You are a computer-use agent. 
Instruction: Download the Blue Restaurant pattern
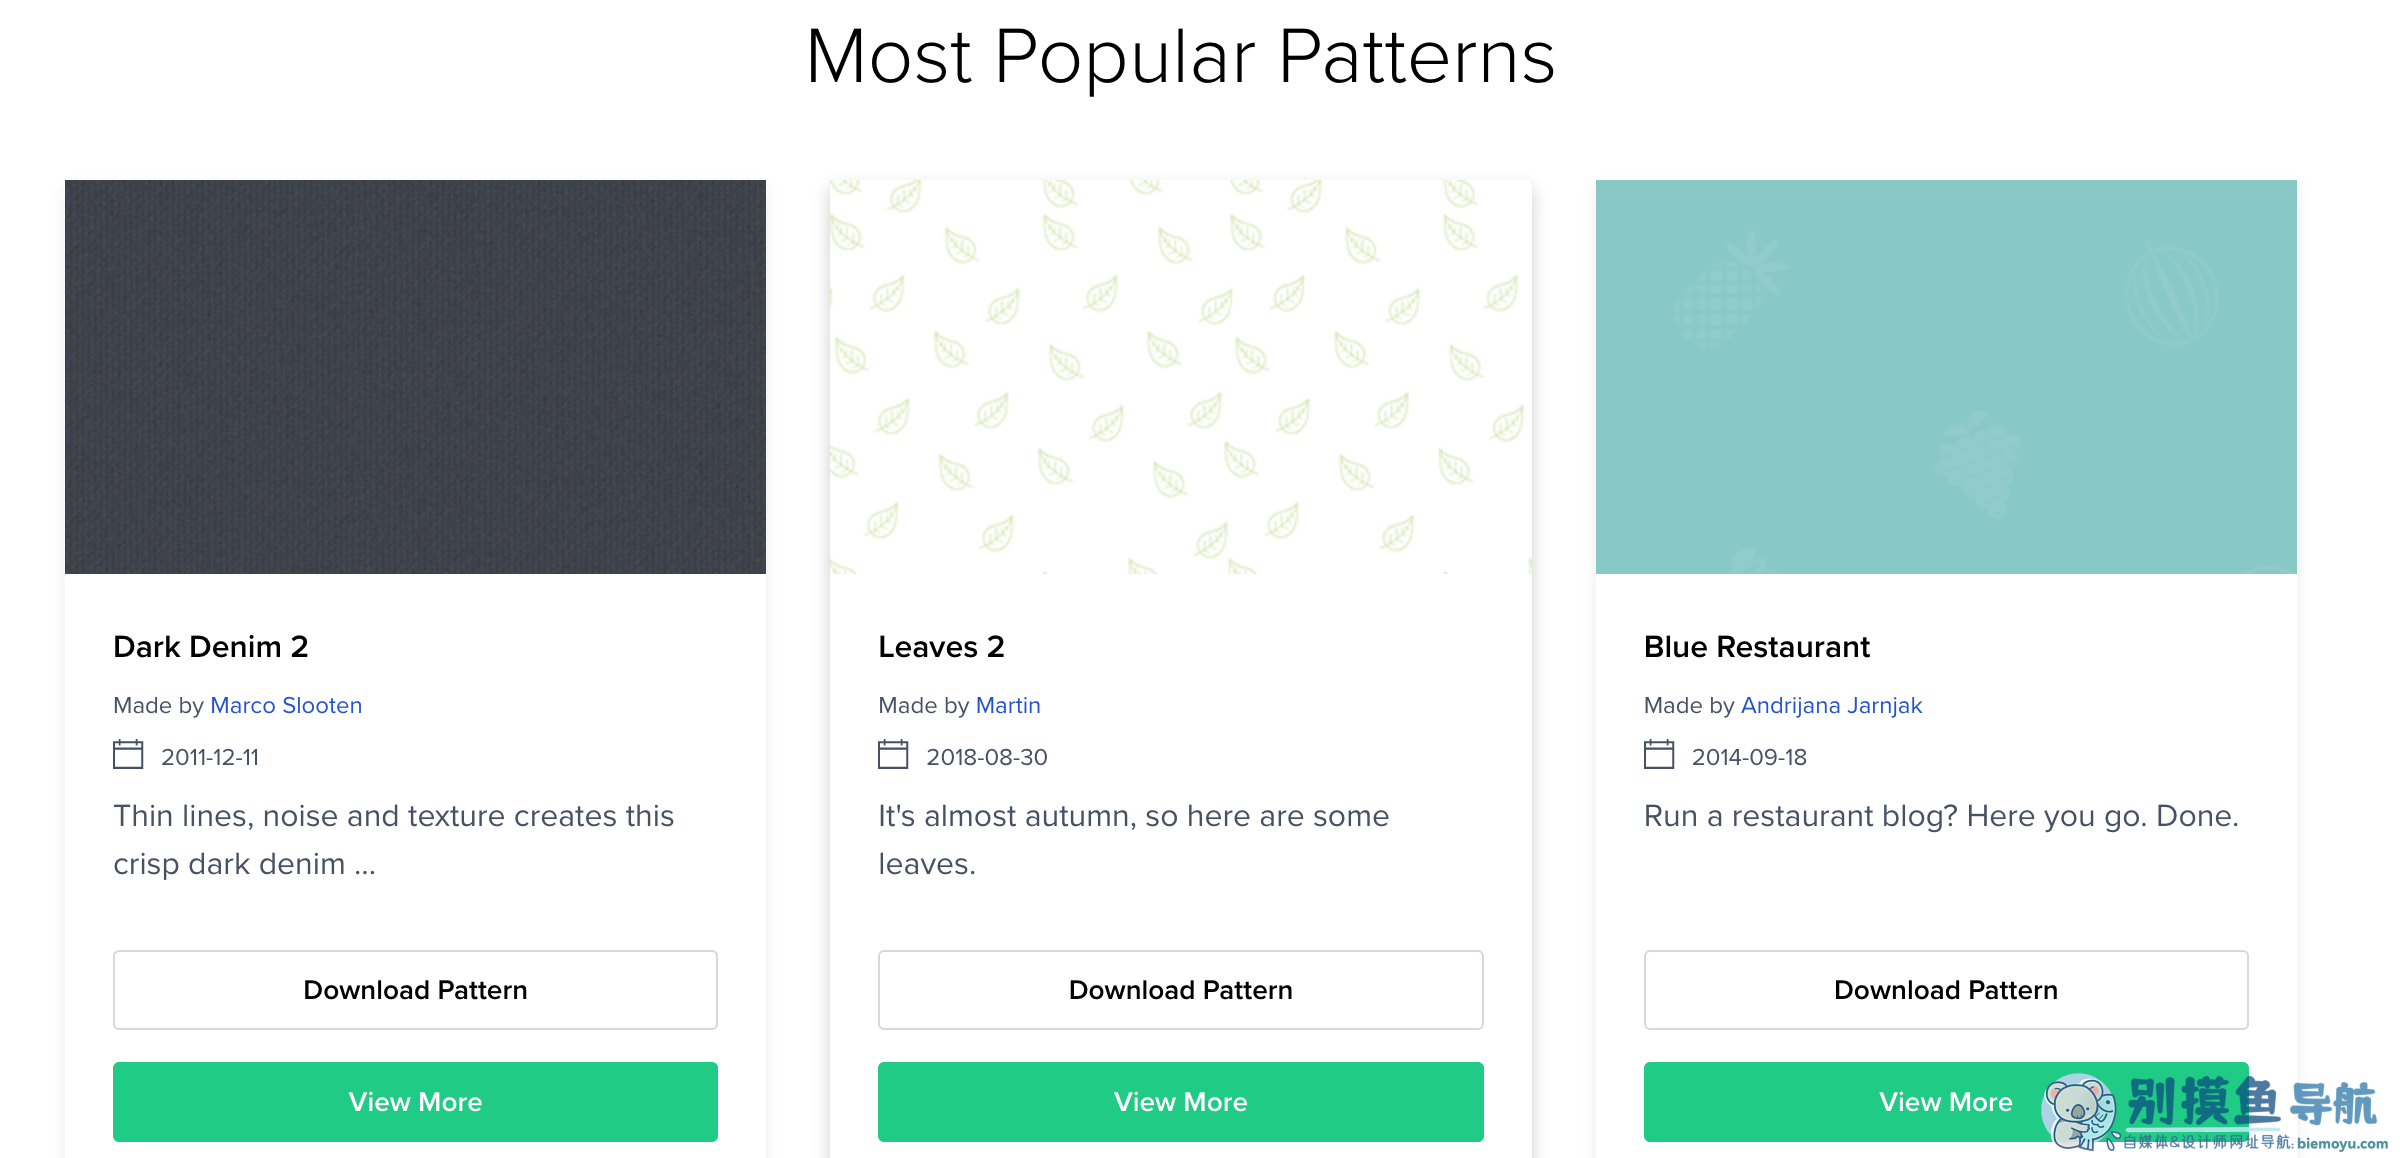pyautogui.click(x=1946, y=990)
